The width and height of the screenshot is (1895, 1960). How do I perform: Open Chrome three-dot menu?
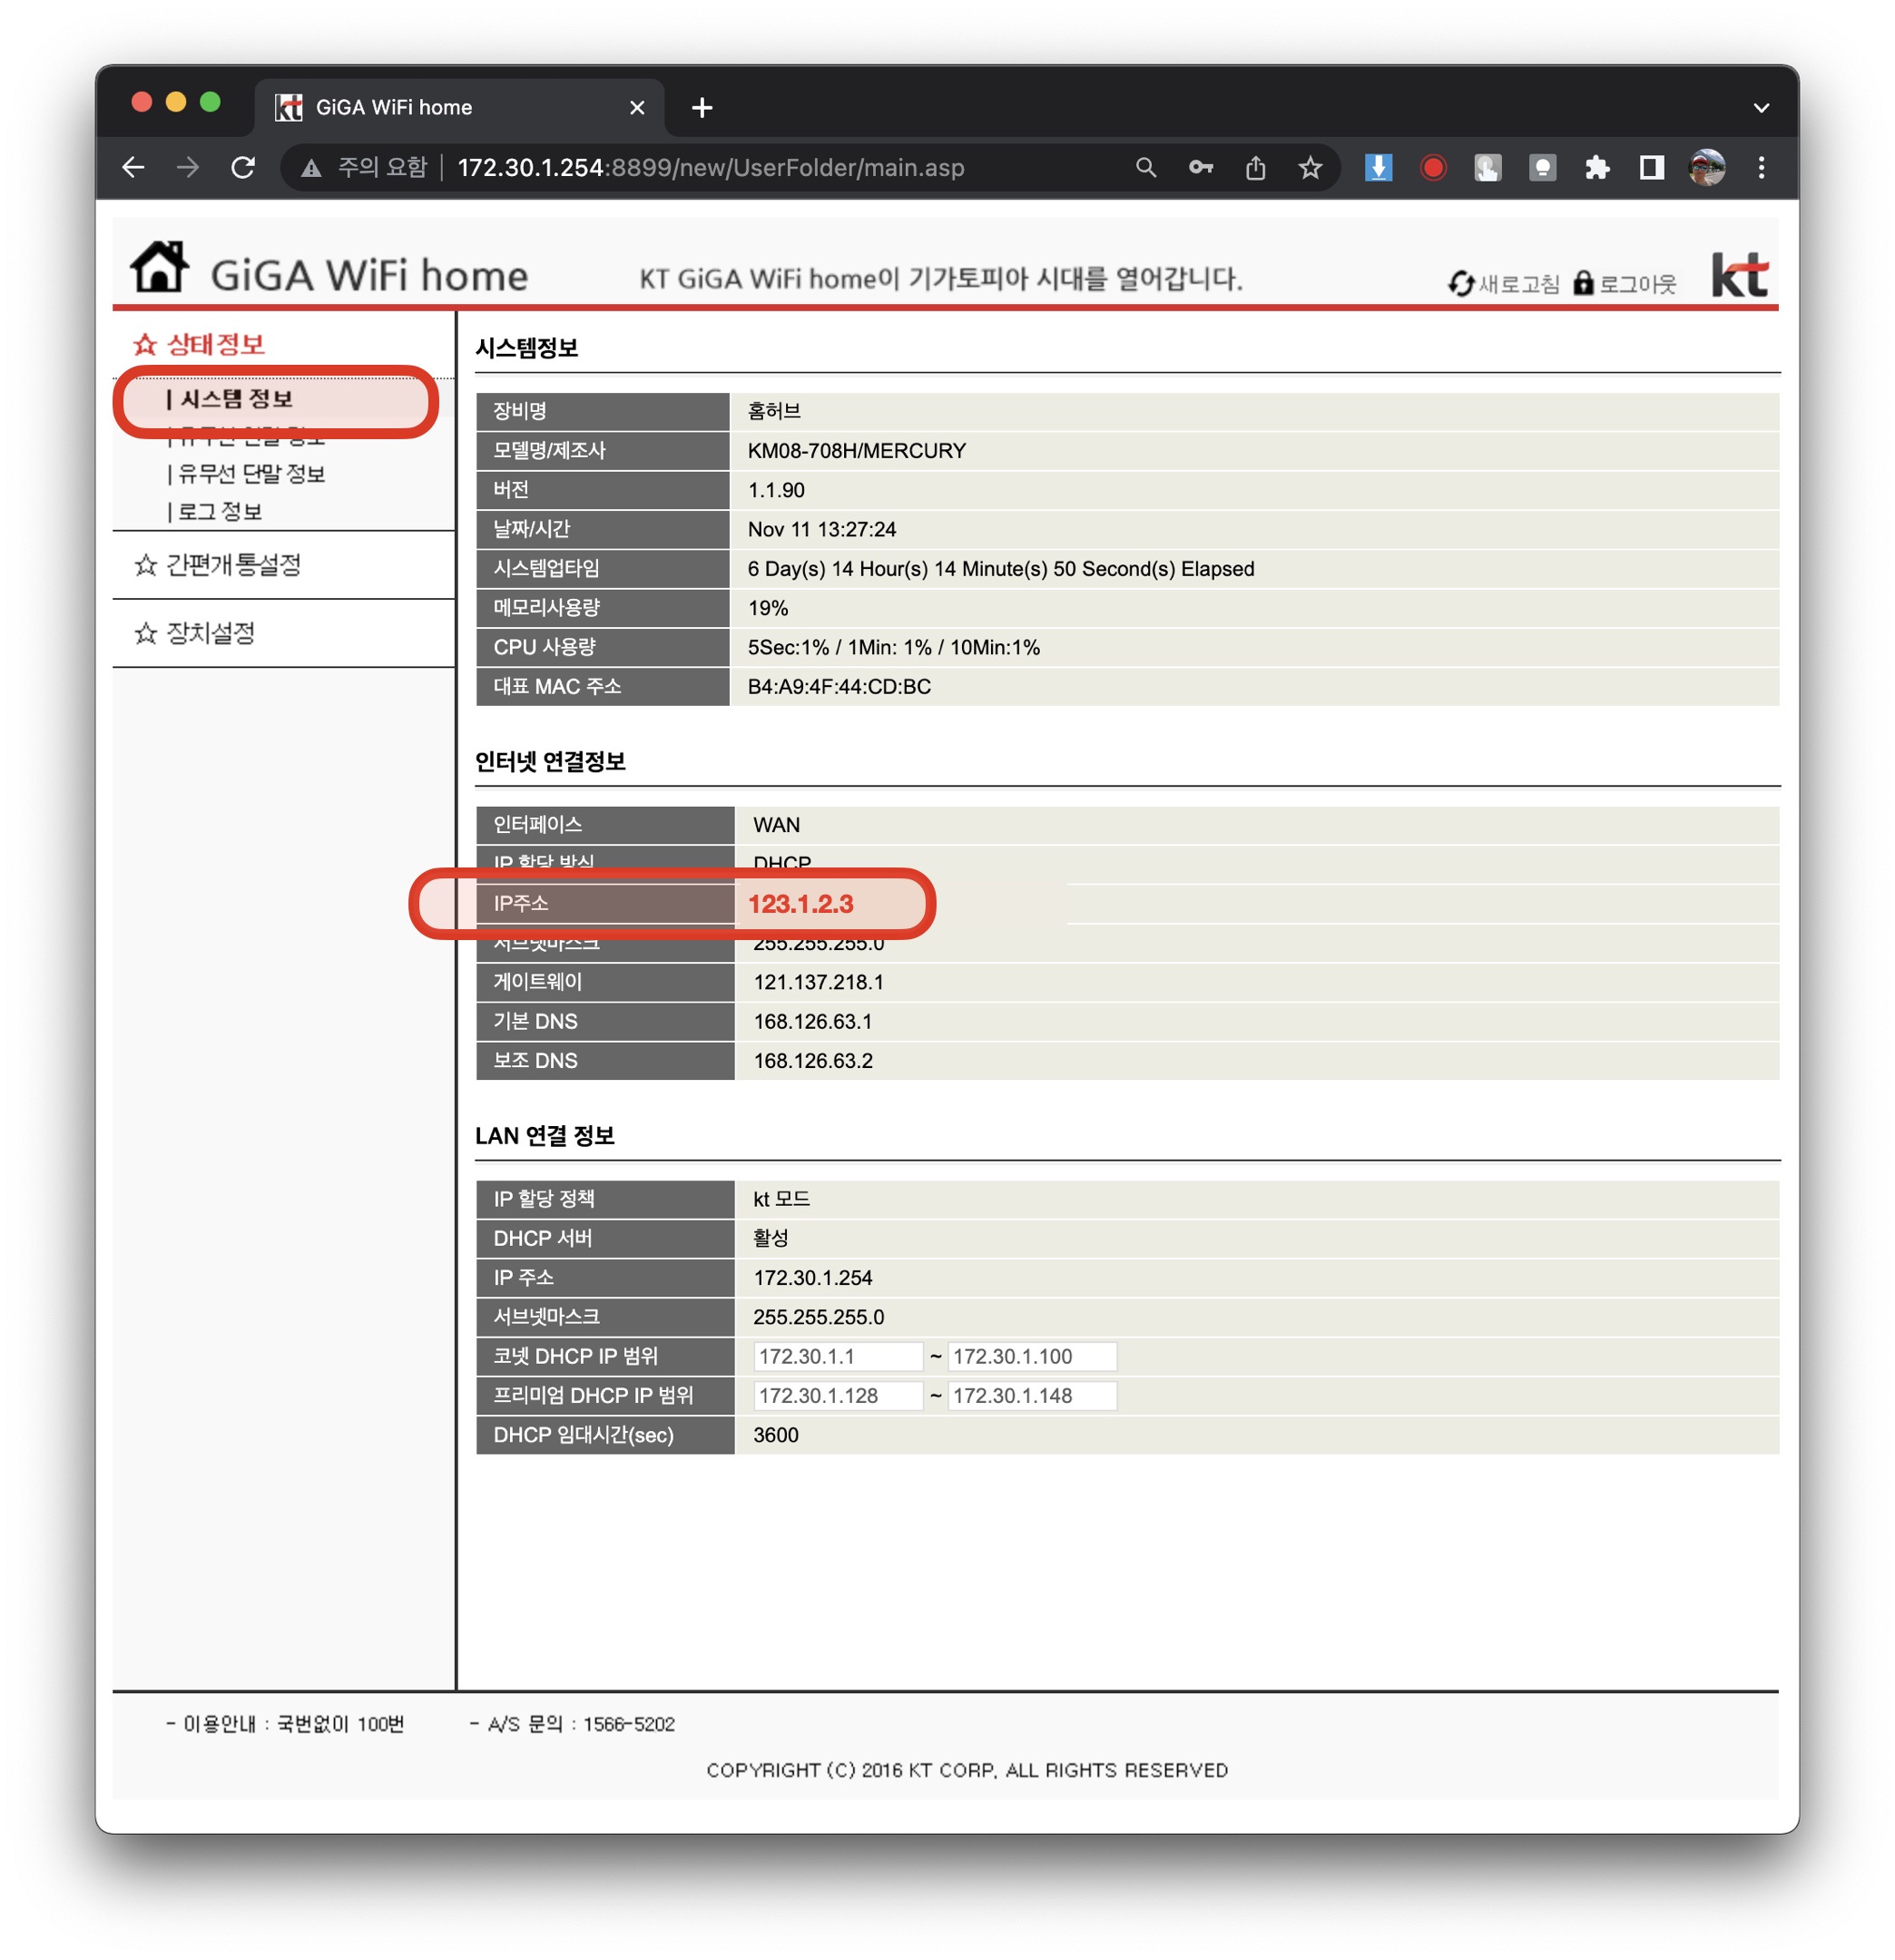click(x=1761, y=168)
